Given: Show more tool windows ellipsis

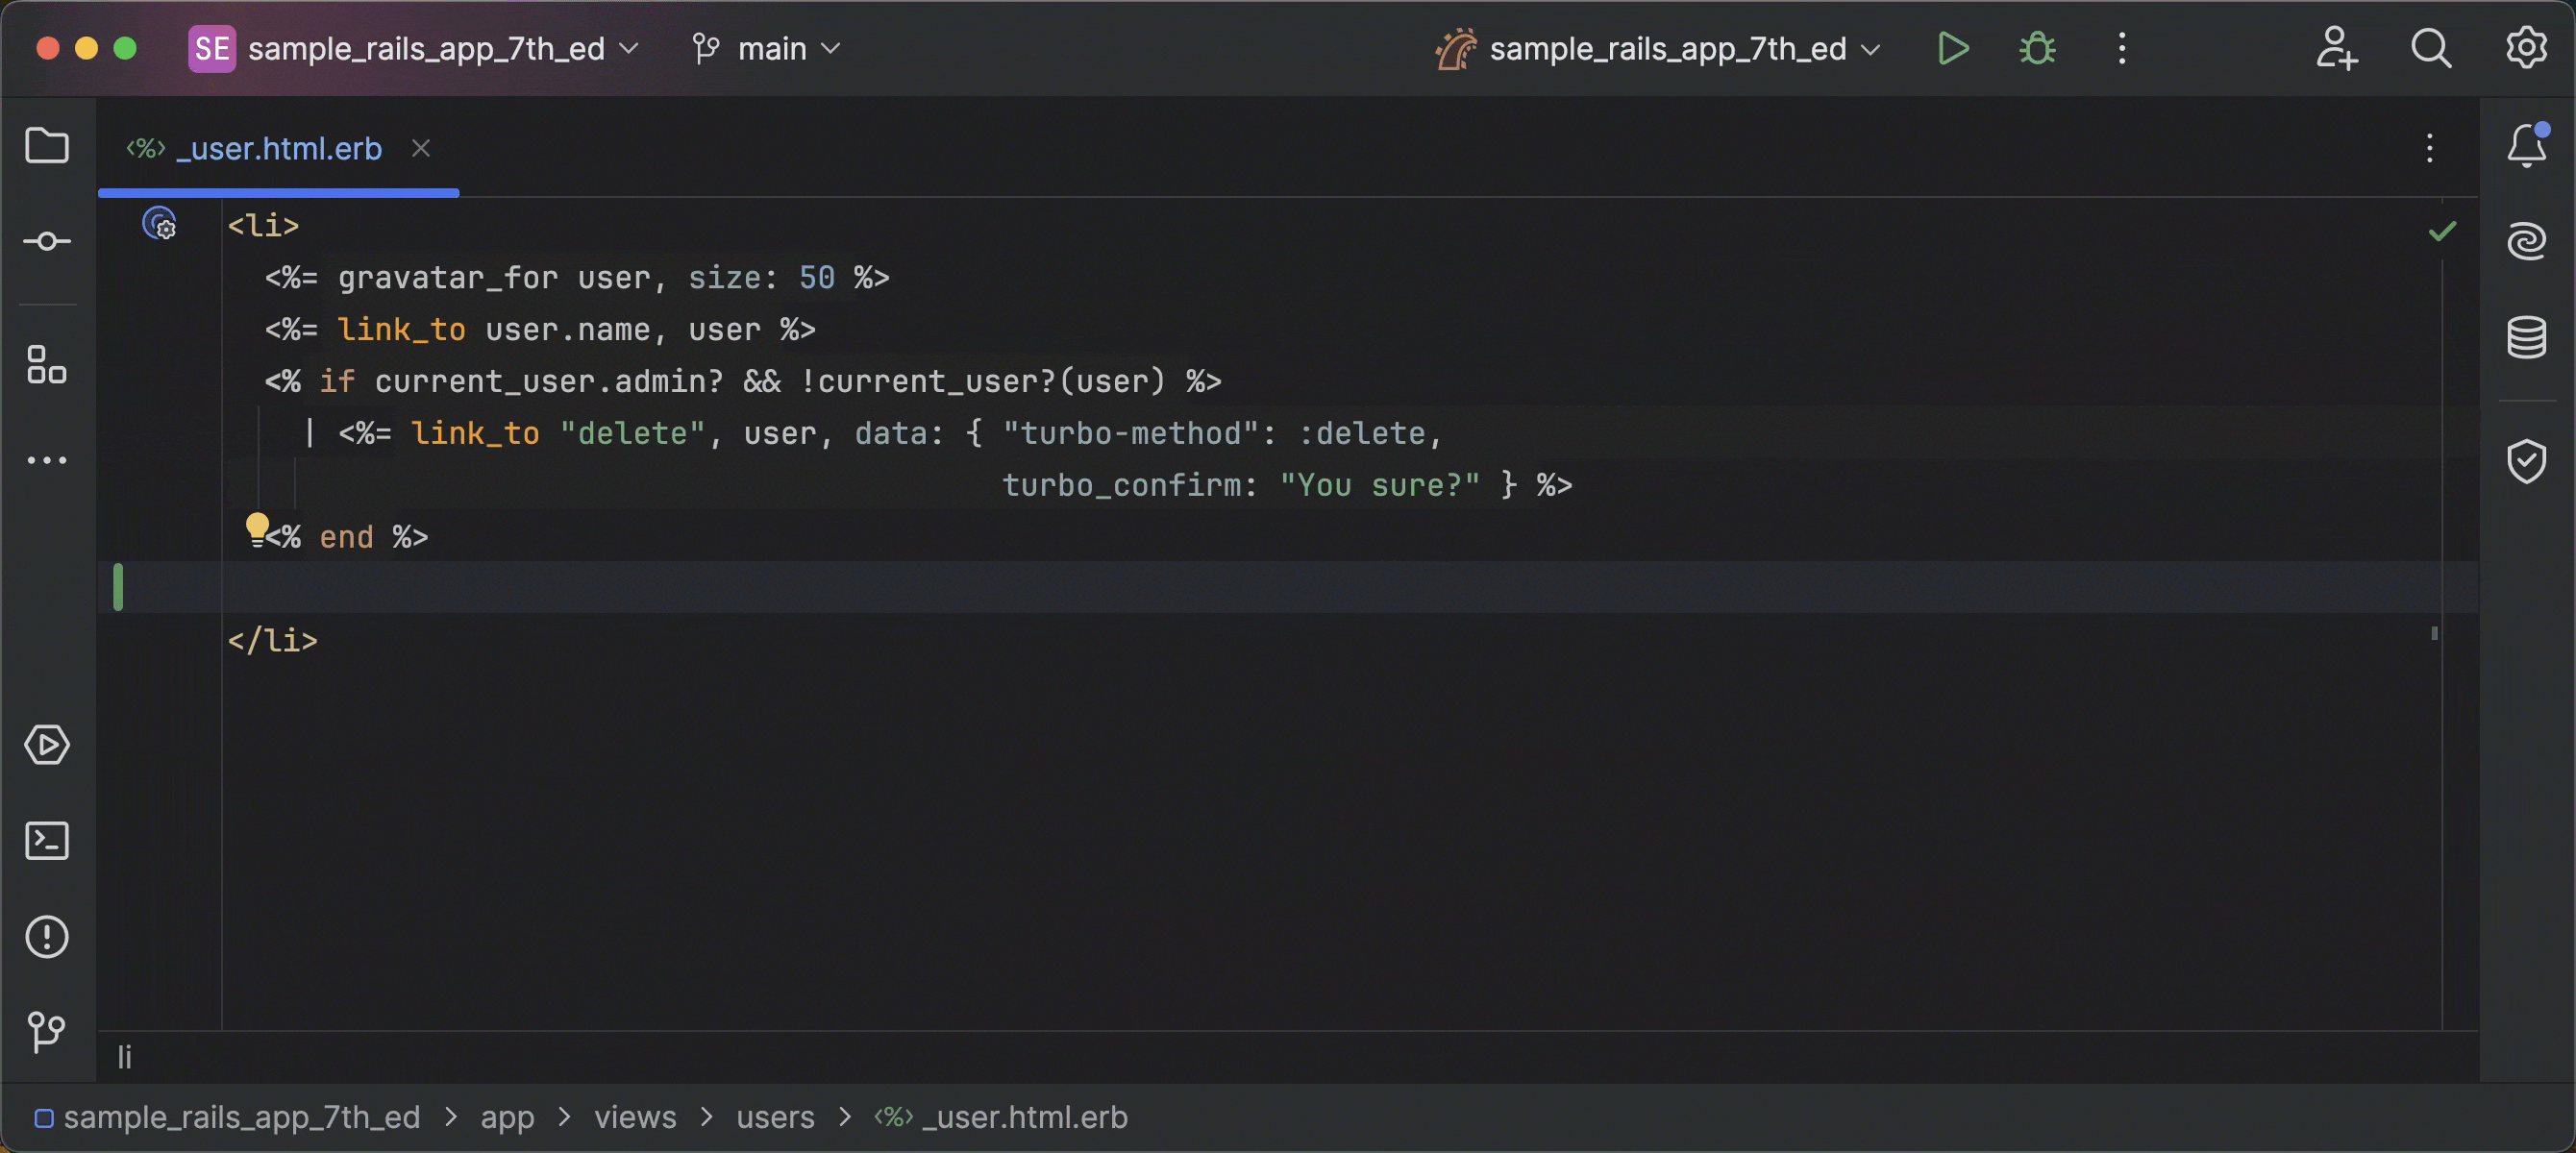Looking at the screenshot, I should [46, 461].
